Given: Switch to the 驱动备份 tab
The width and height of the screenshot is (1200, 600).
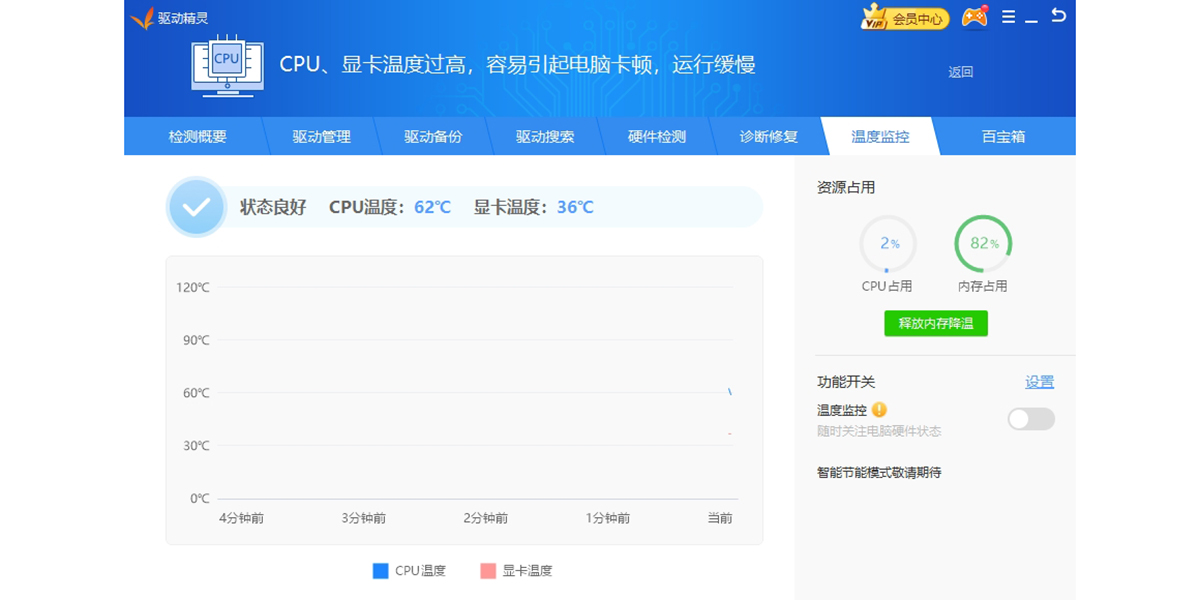Looking at the screenshot, I should (x=434, y=137).
